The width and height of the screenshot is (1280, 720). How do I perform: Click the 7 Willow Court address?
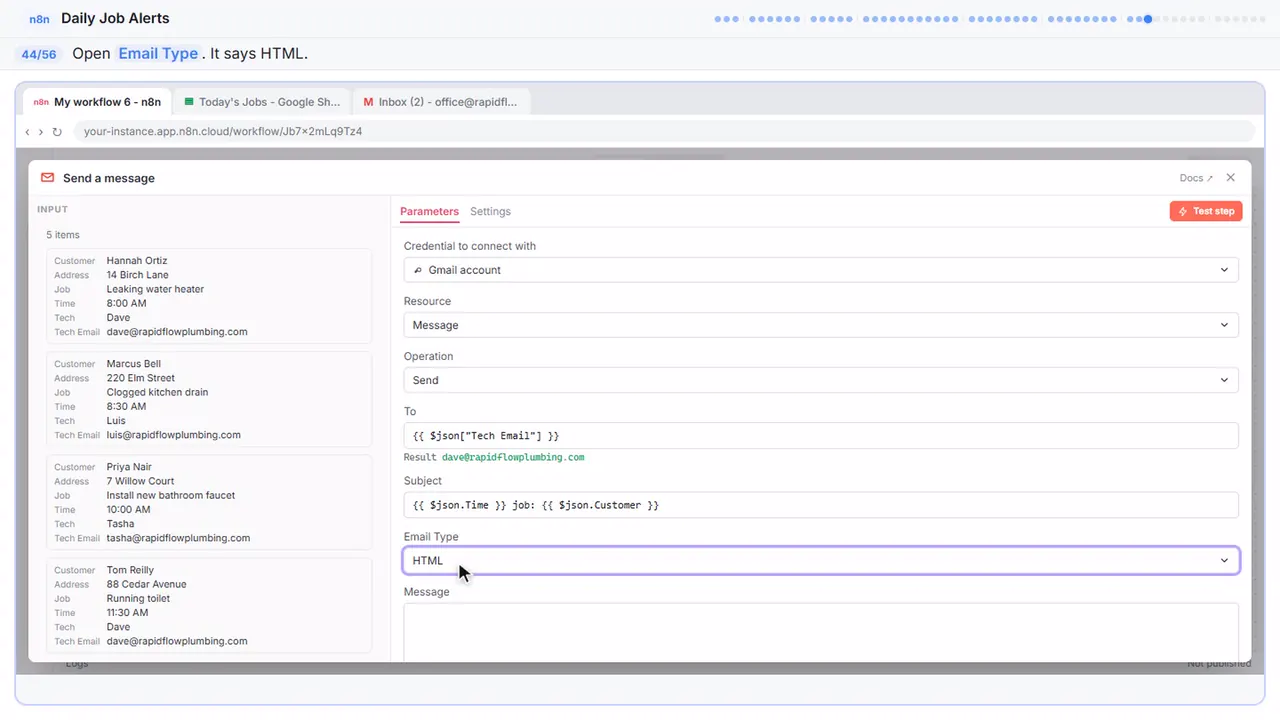tap(141, 481)
